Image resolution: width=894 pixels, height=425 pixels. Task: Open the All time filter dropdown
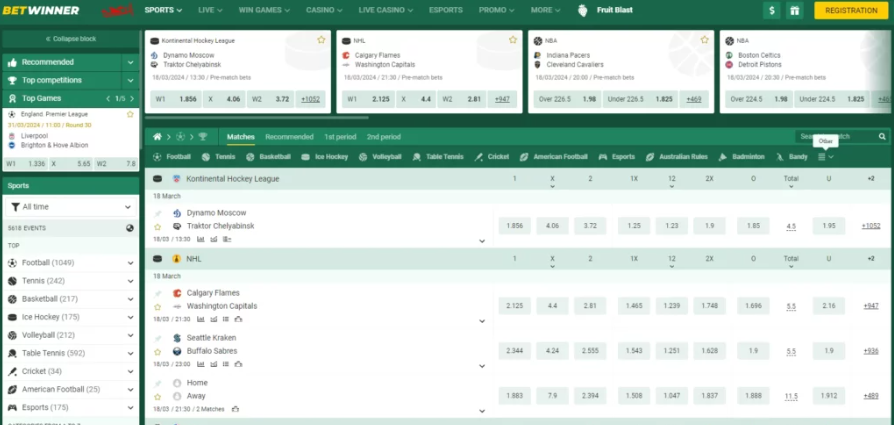click(70, 207)
